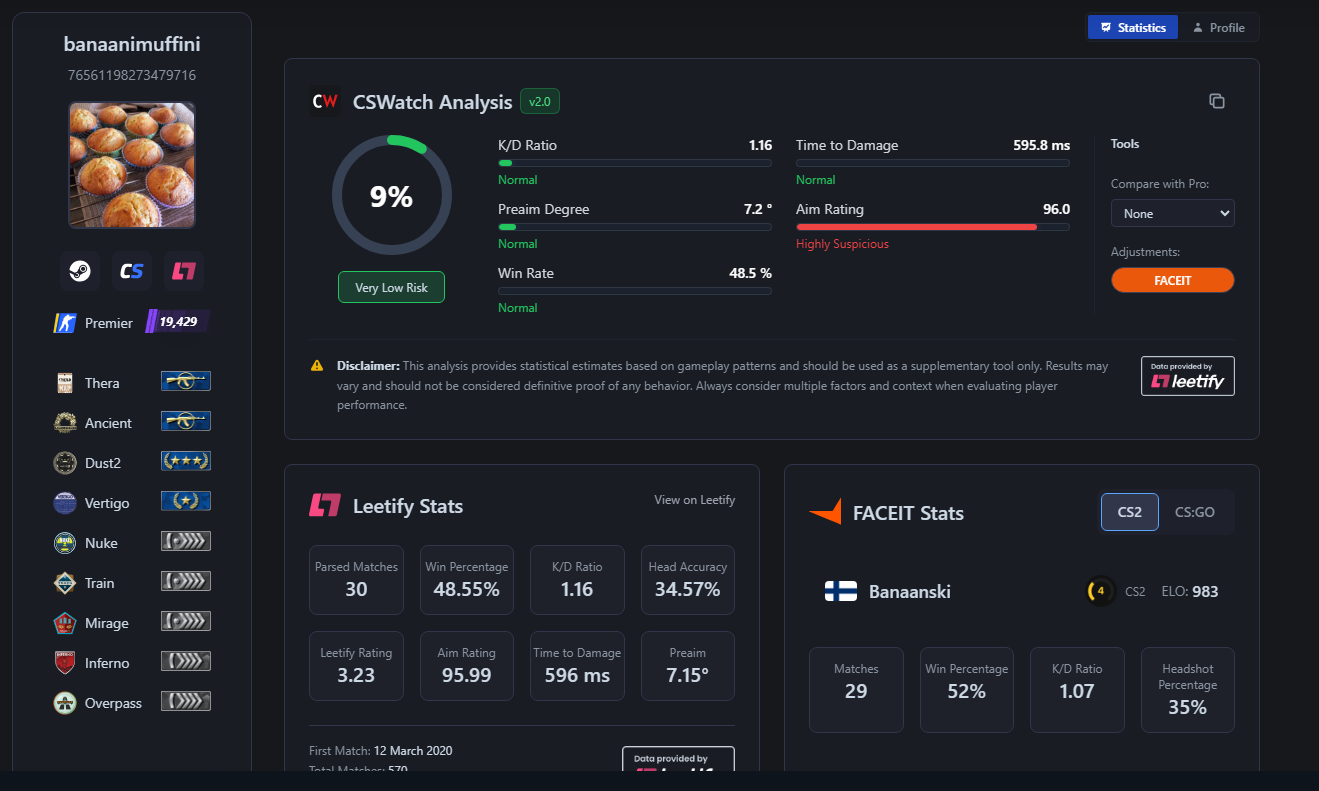
Task: Click the Leetify Rating 3.23 card
Action: [356, 666]
